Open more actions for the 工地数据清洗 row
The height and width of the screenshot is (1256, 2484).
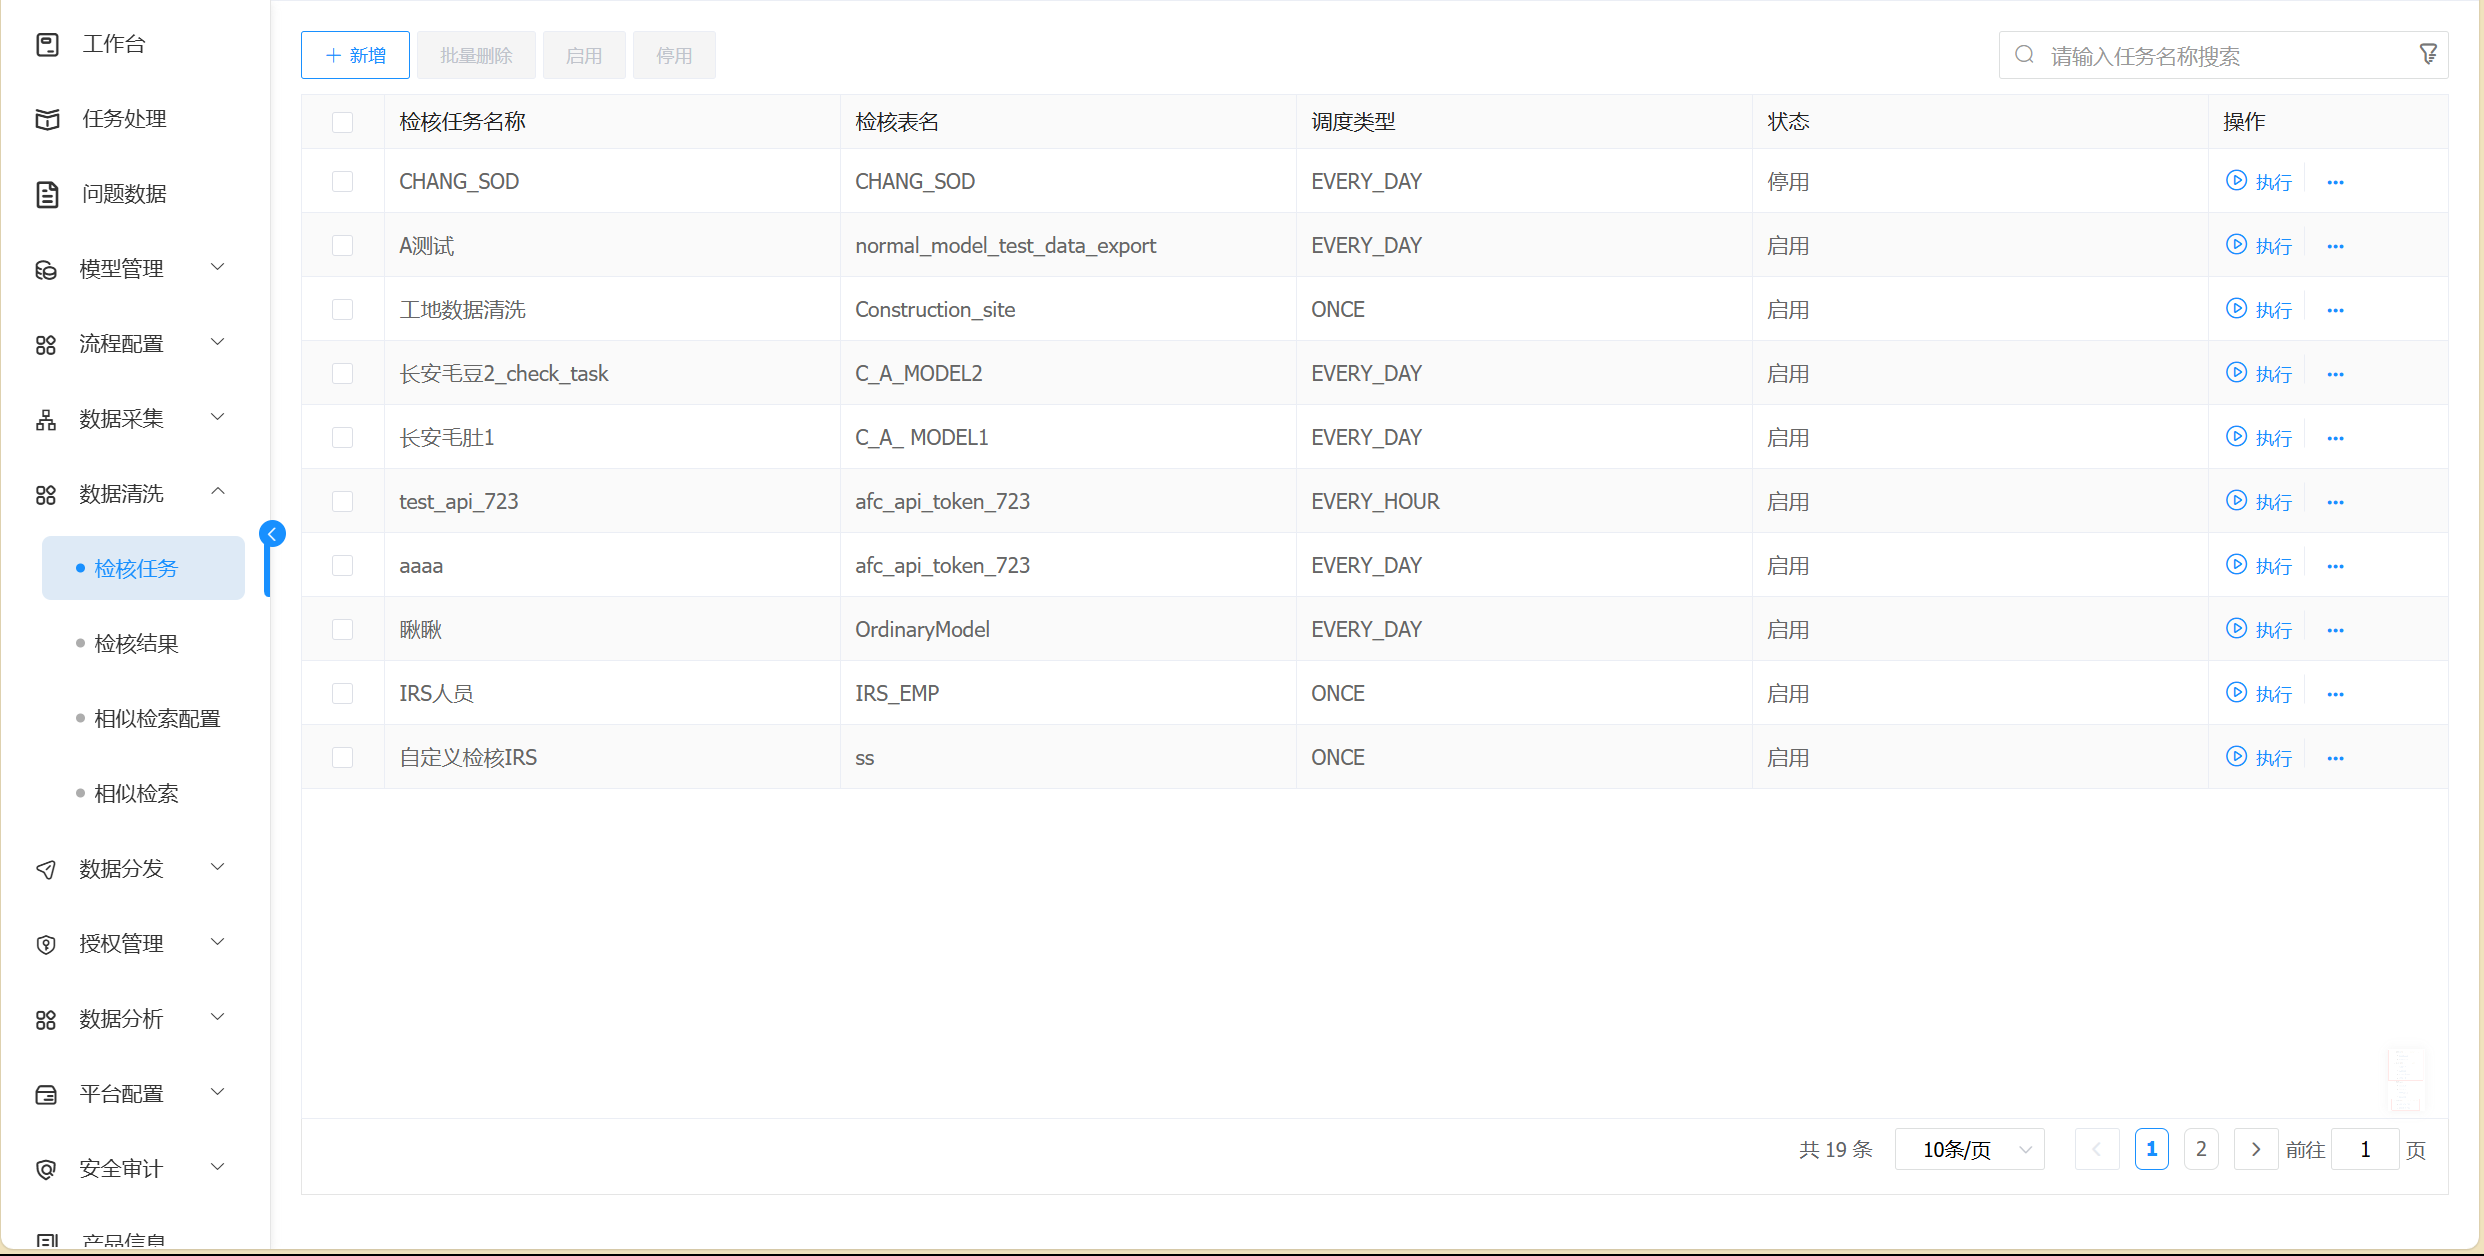tap(2335, 310)
